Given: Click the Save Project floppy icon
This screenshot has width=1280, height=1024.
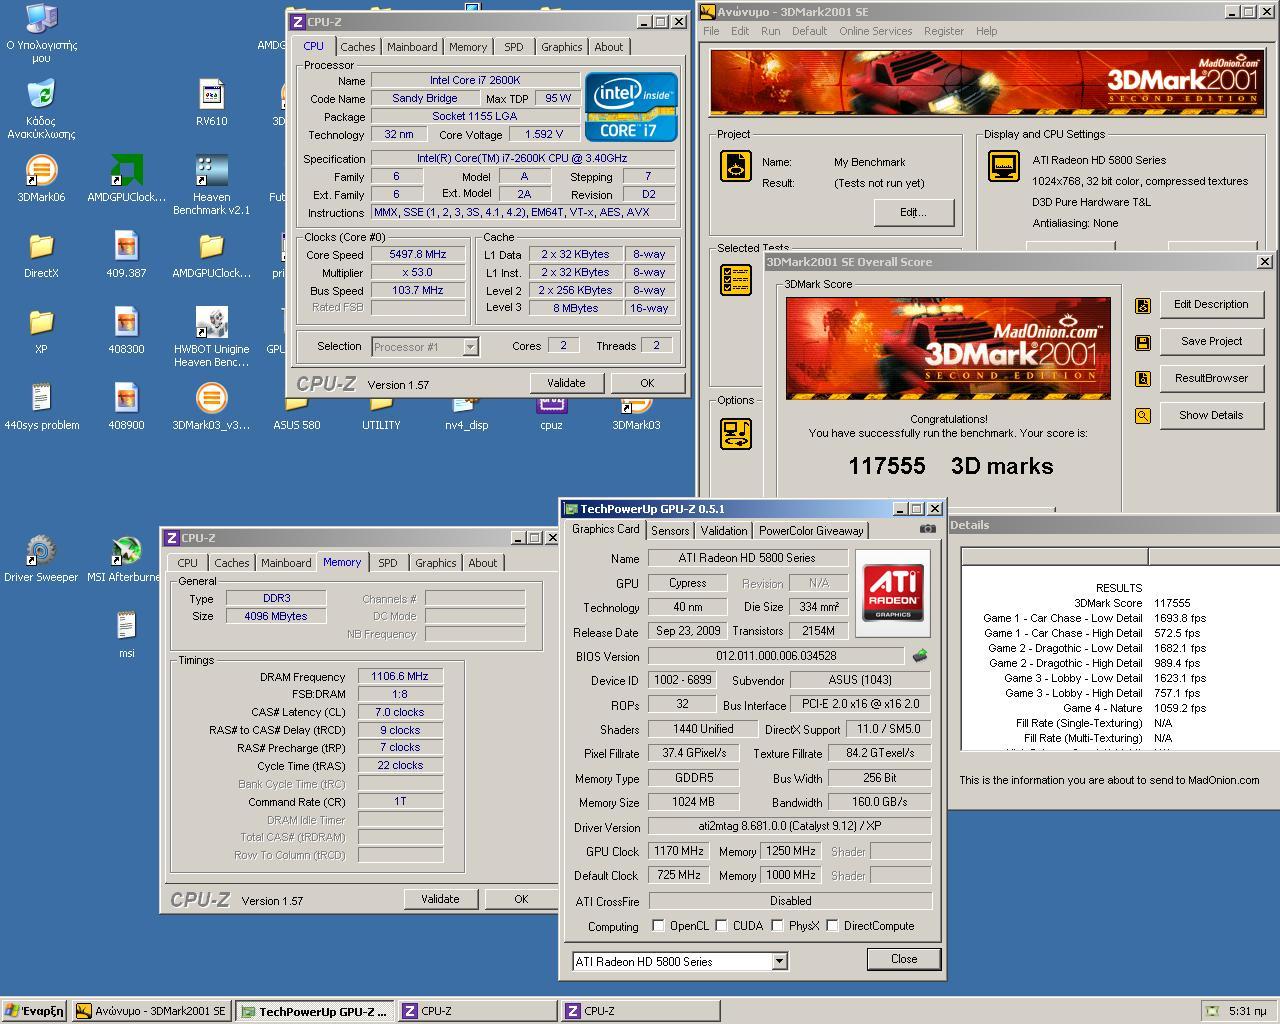Looking at the screenshot, I should (1142, 342).
